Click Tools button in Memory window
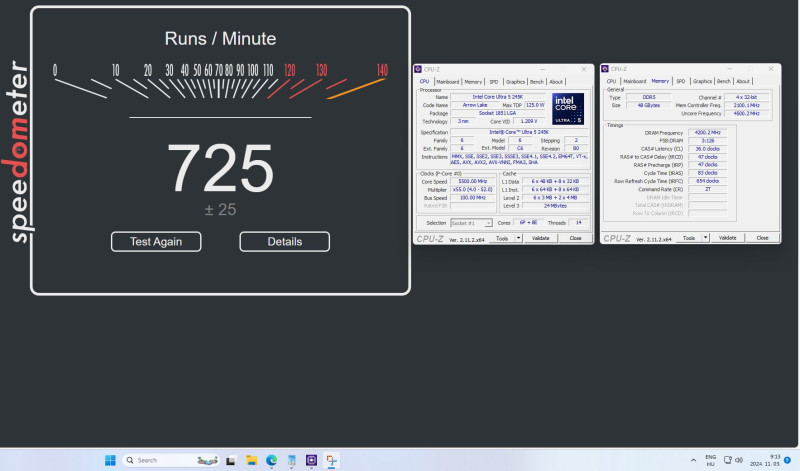 point(689,238)
